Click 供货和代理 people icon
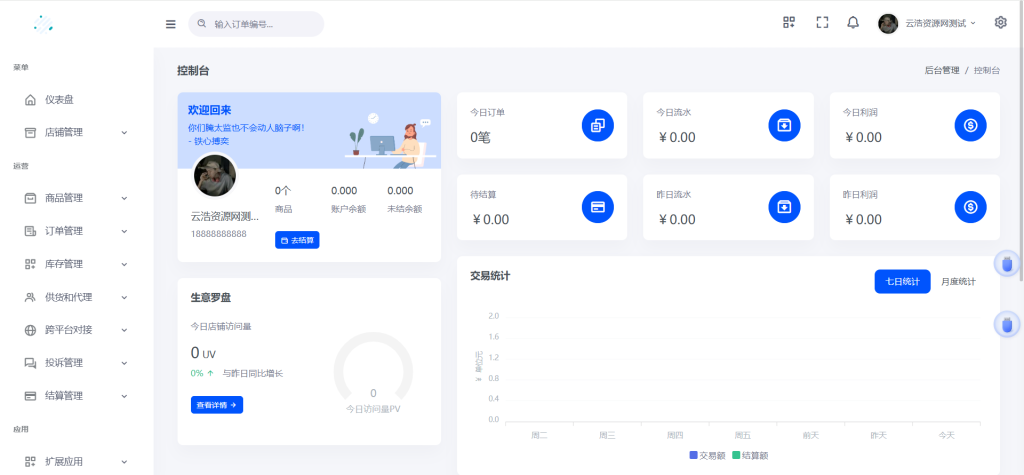The height and width of the screenshot is (475, 1024). pyautogui.click(x=30, y=297)
